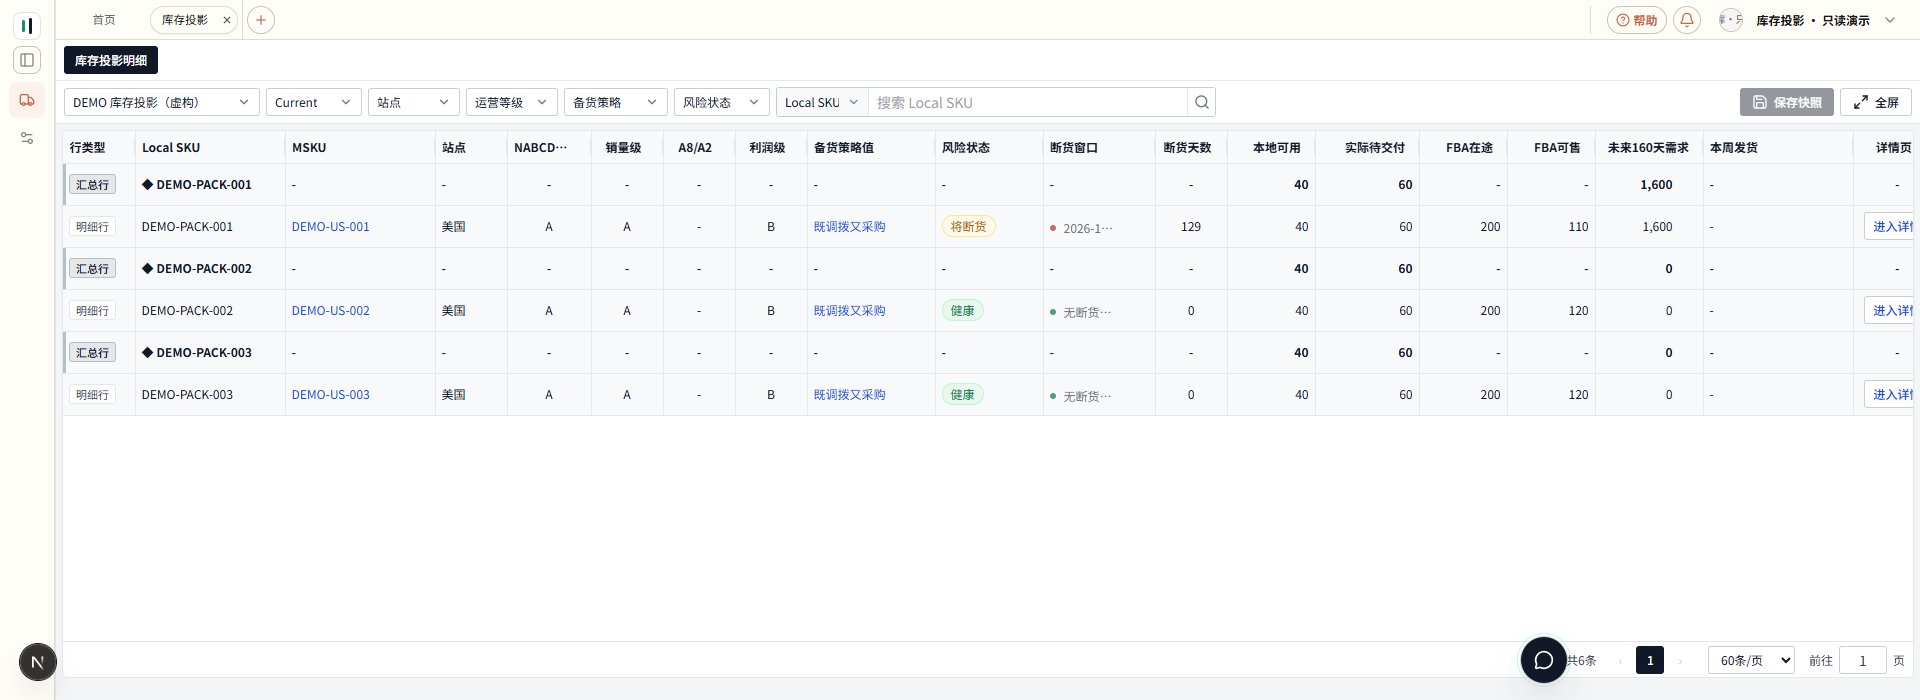Go to next page arrow
The height and width of the screenshot is (700, 1920).
[x=1680, y=661]
